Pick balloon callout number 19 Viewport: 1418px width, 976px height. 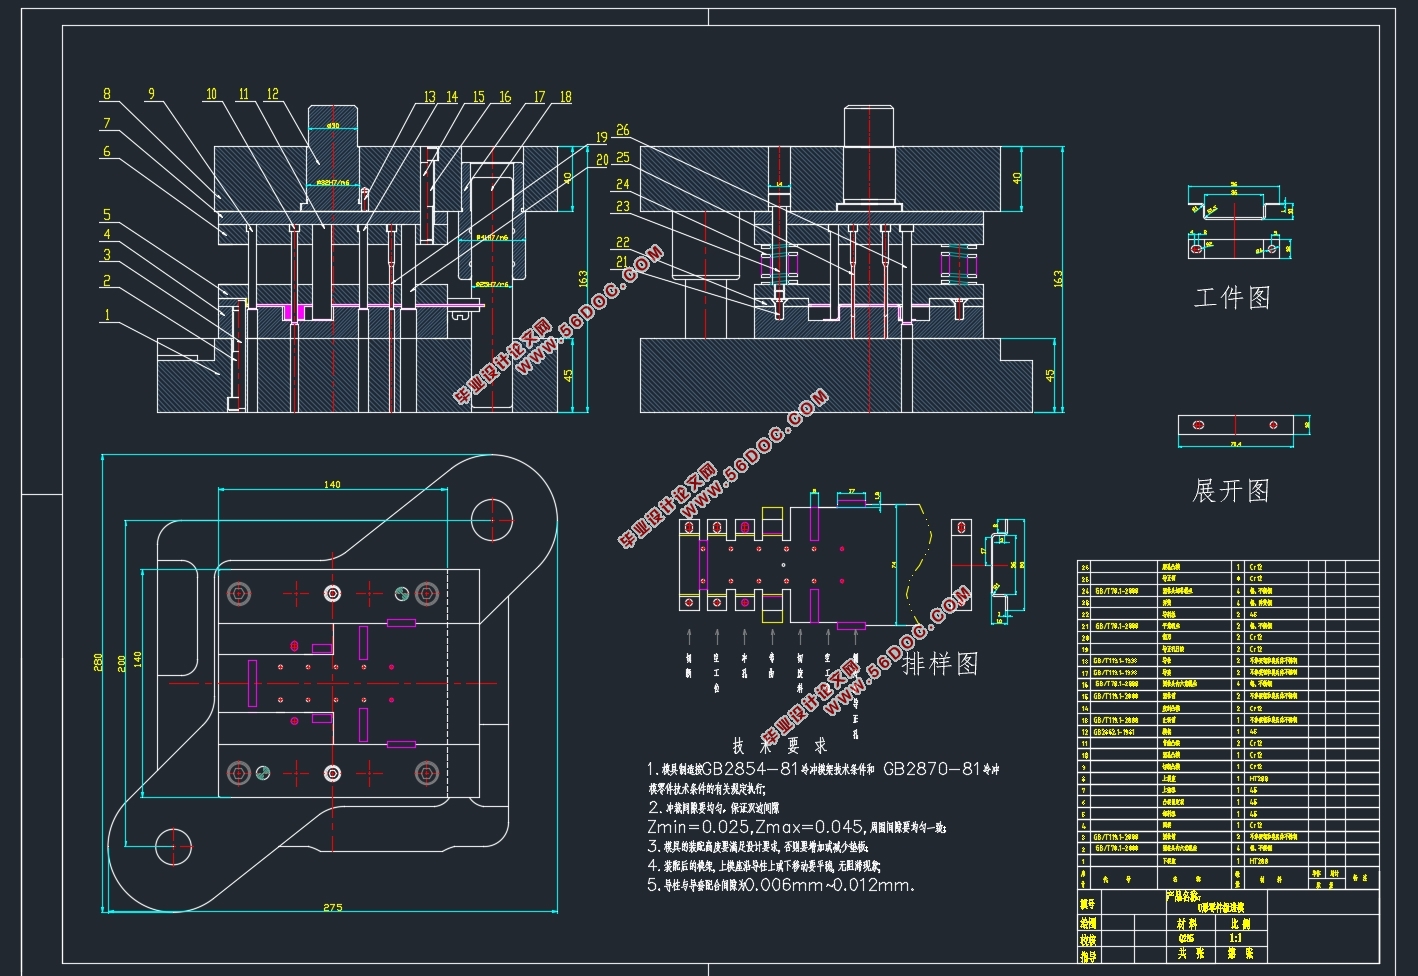(601, 138)
